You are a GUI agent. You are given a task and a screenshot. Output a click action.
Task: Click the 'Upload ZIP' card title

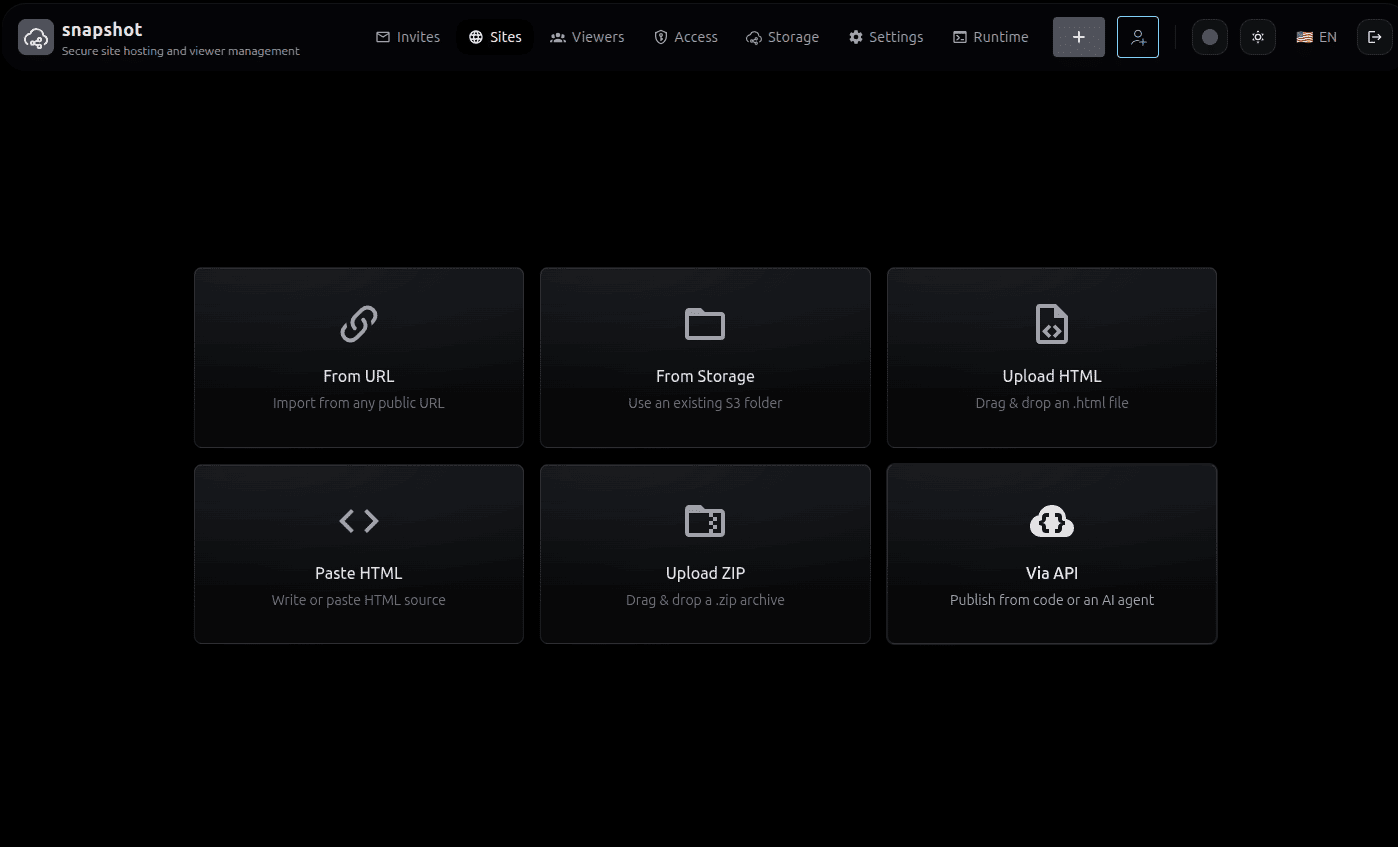tap(705, 573)
